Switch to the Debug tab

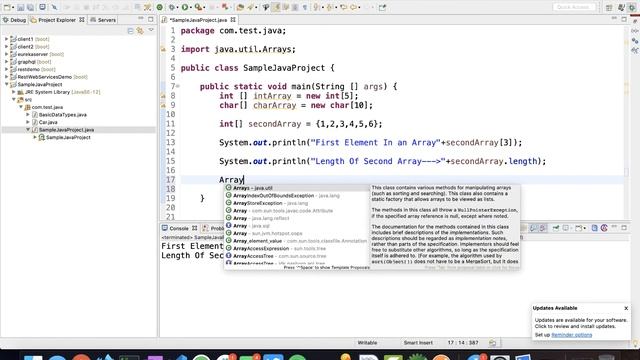[x=15, y=20]
